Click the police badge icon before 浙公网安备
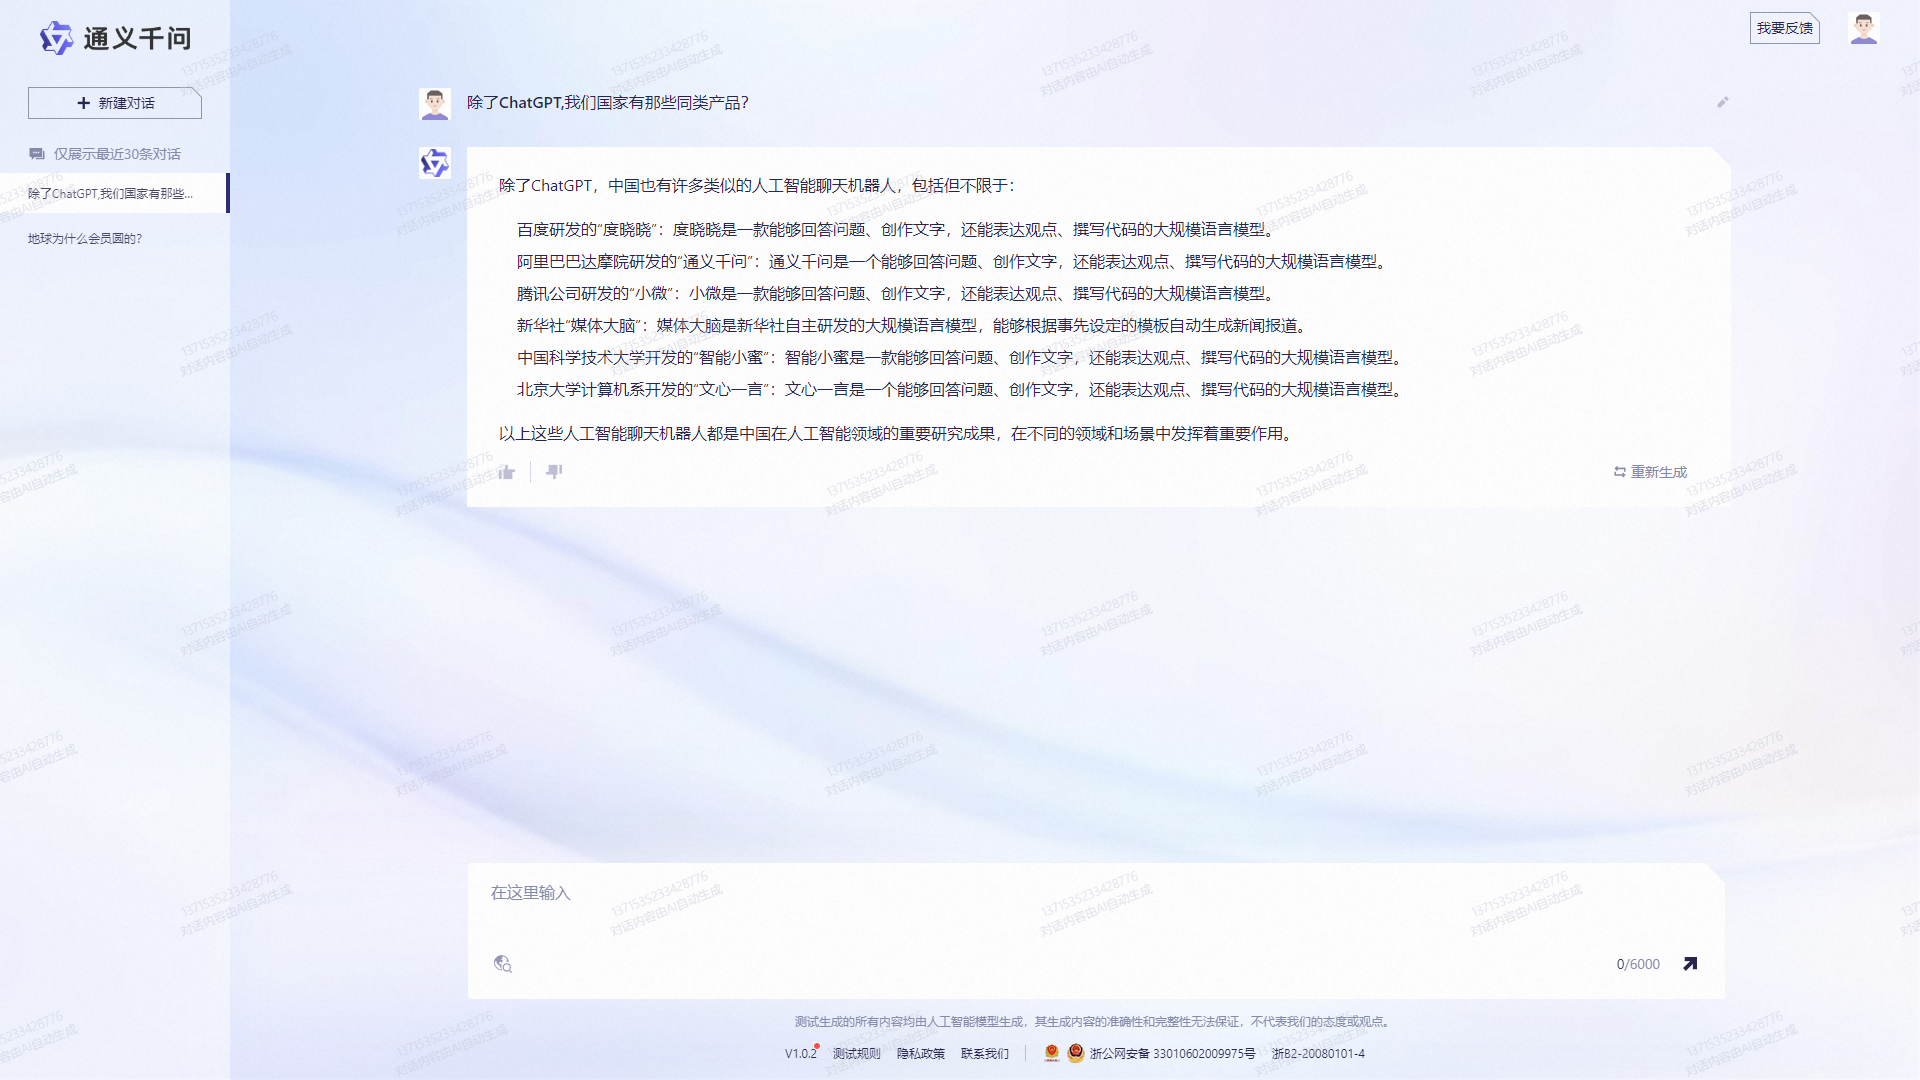This screenshot has height=1080, width=1920. [1076, 1053]
